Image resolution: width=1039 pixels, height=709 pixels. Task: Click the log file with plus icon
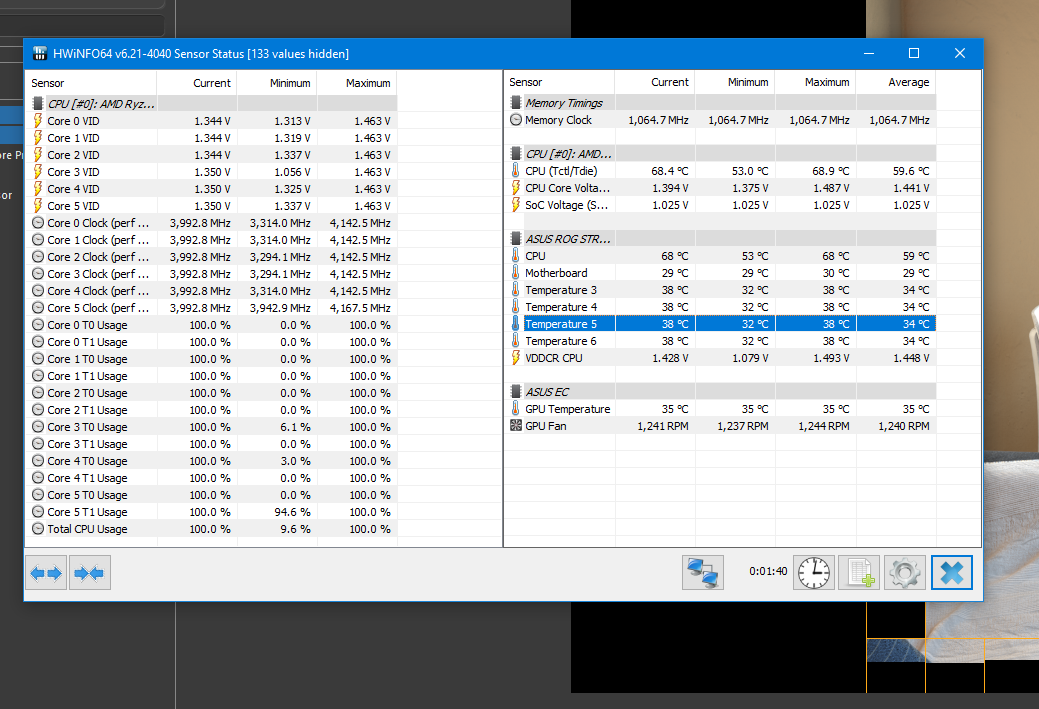pyautogui.click(x=859, y=573)
